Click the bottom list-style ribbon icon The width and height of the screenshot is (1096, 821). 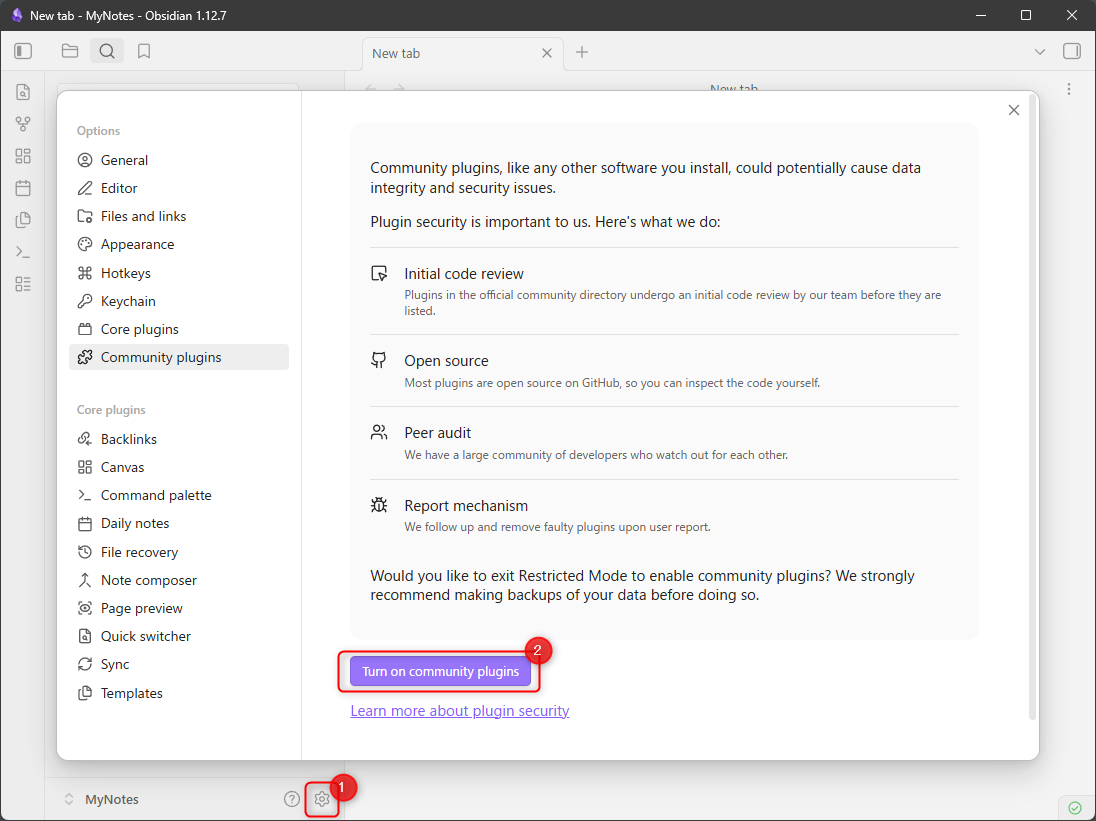tap(23, 284)
